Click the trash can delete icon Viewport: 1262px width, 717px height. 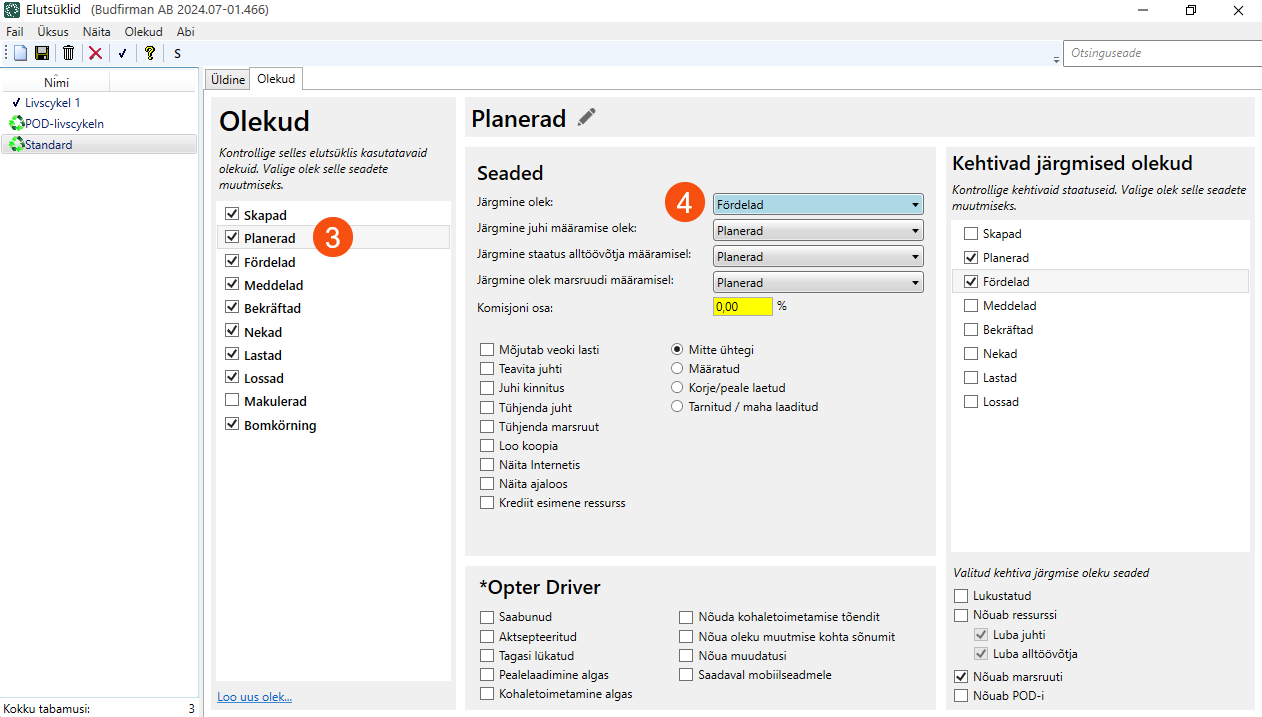click(68, 53)
